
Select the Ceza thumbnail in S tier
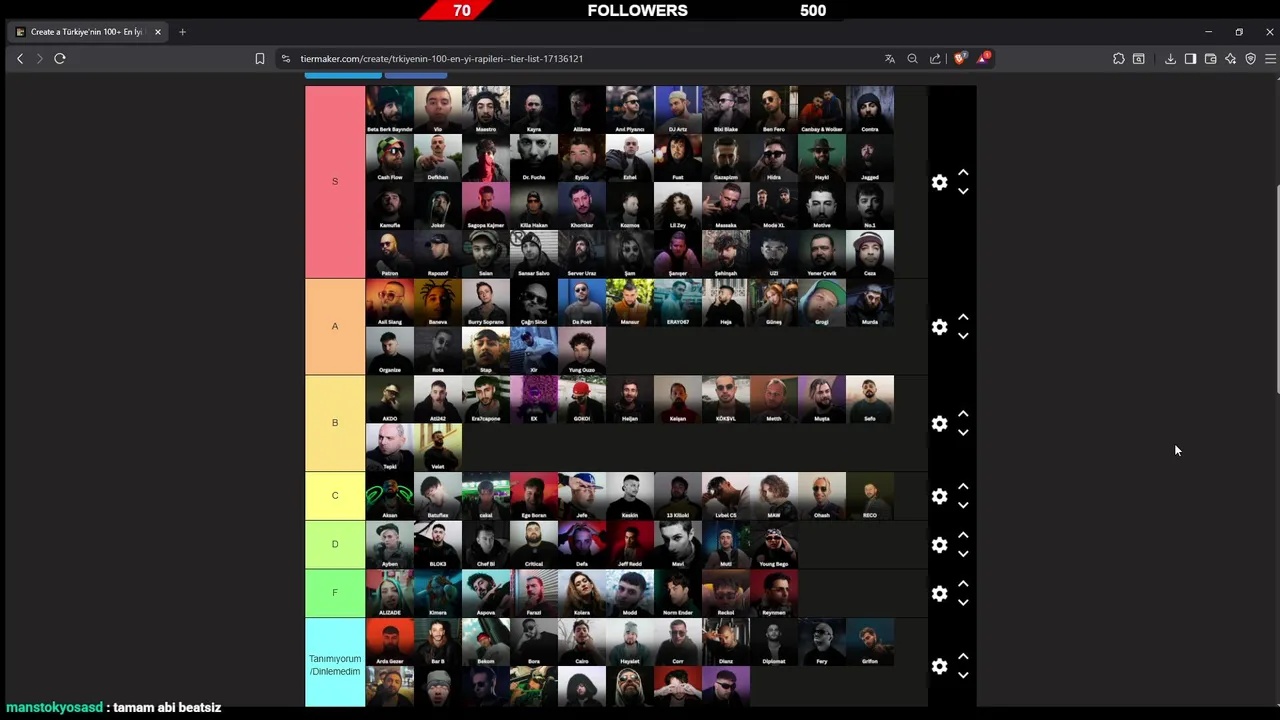click(x=870, y=254)
